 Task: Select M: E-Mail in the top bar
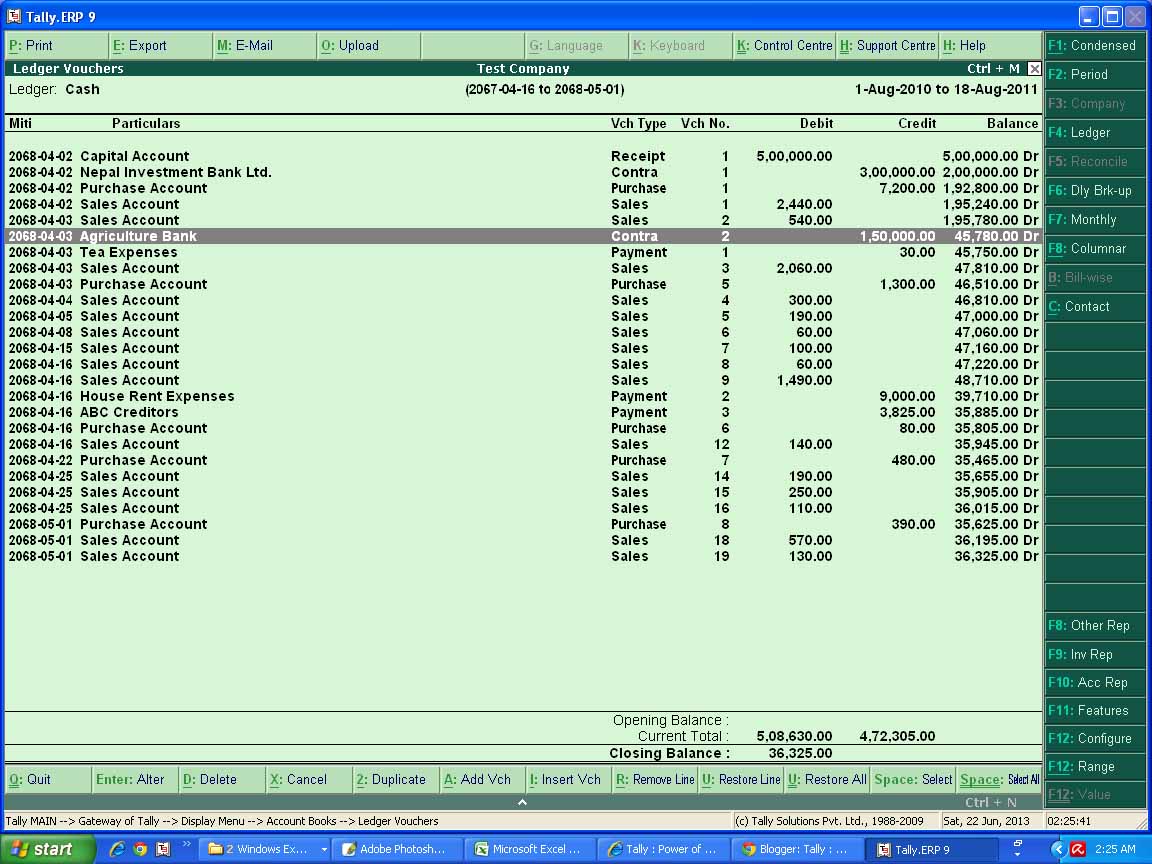pyautogui.click(x=265, y=46)
